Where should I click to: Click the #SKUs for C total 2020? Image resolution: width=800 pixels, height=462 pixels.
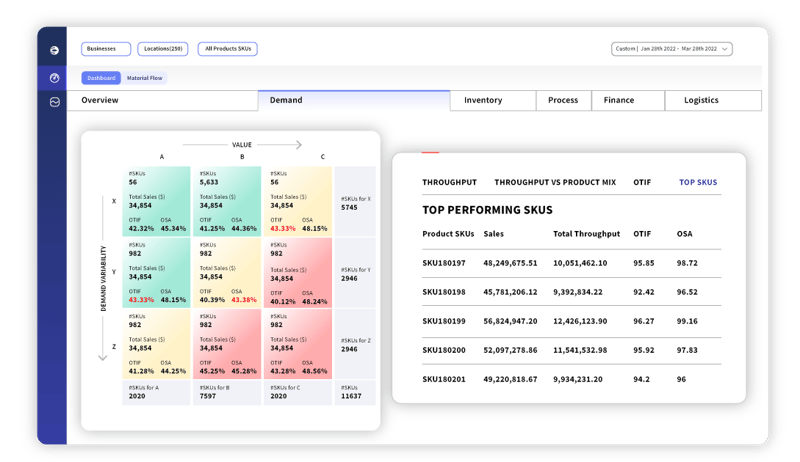coord(298,393)
